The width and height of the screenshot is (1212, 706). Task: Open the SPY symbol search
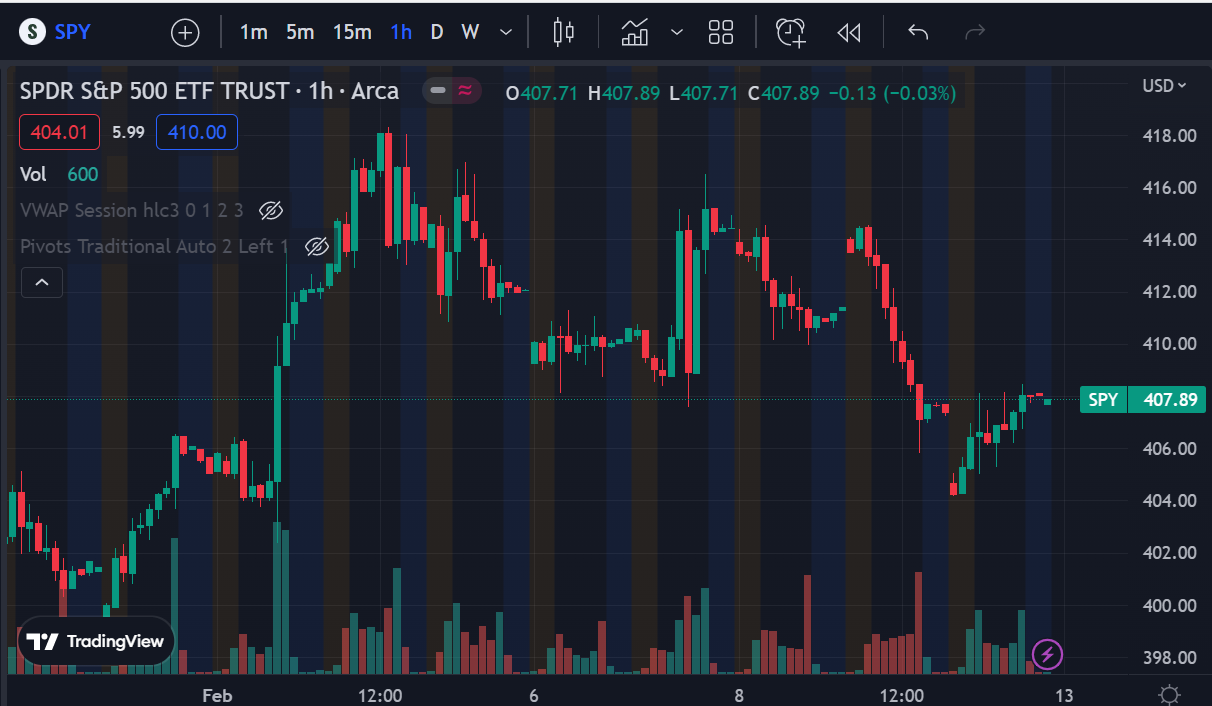pos(56,32)
